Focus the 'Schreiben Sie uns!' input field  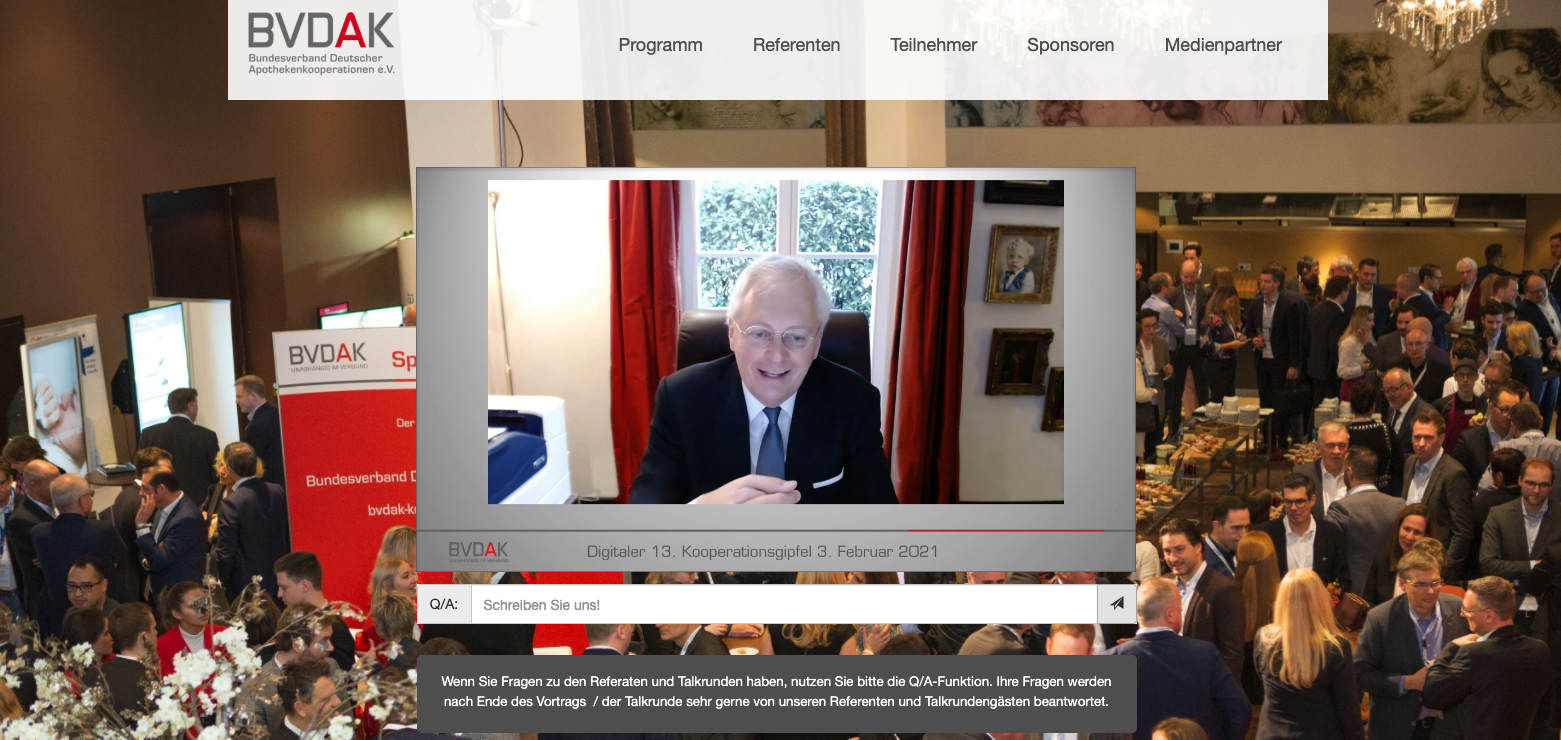(x=783, y=604)
